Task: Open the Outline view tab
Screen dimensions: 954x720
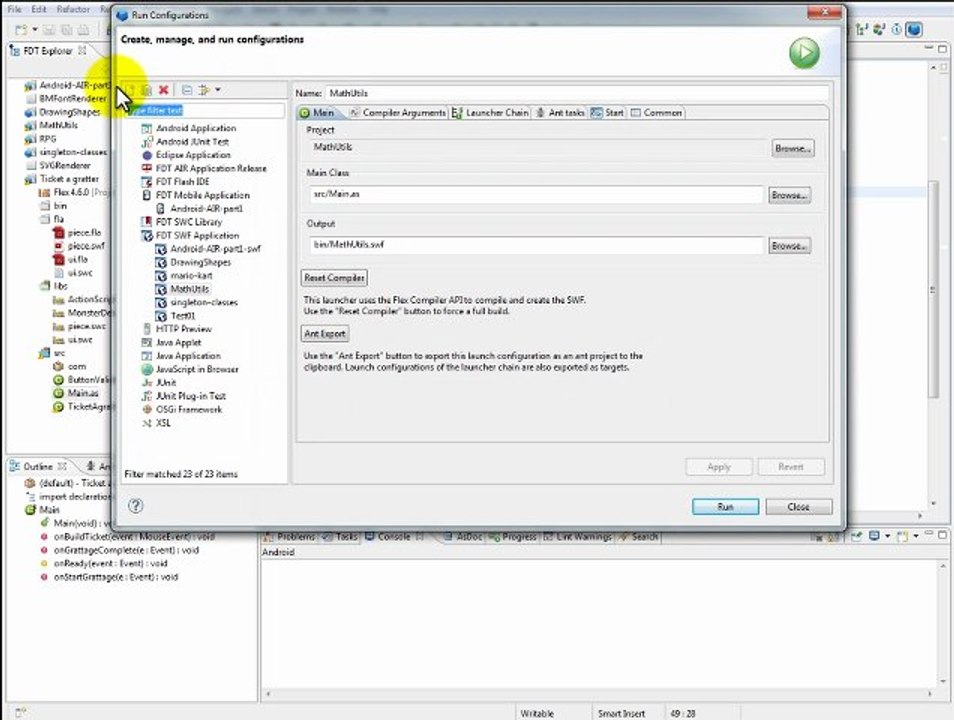Action: coord(38,466)
